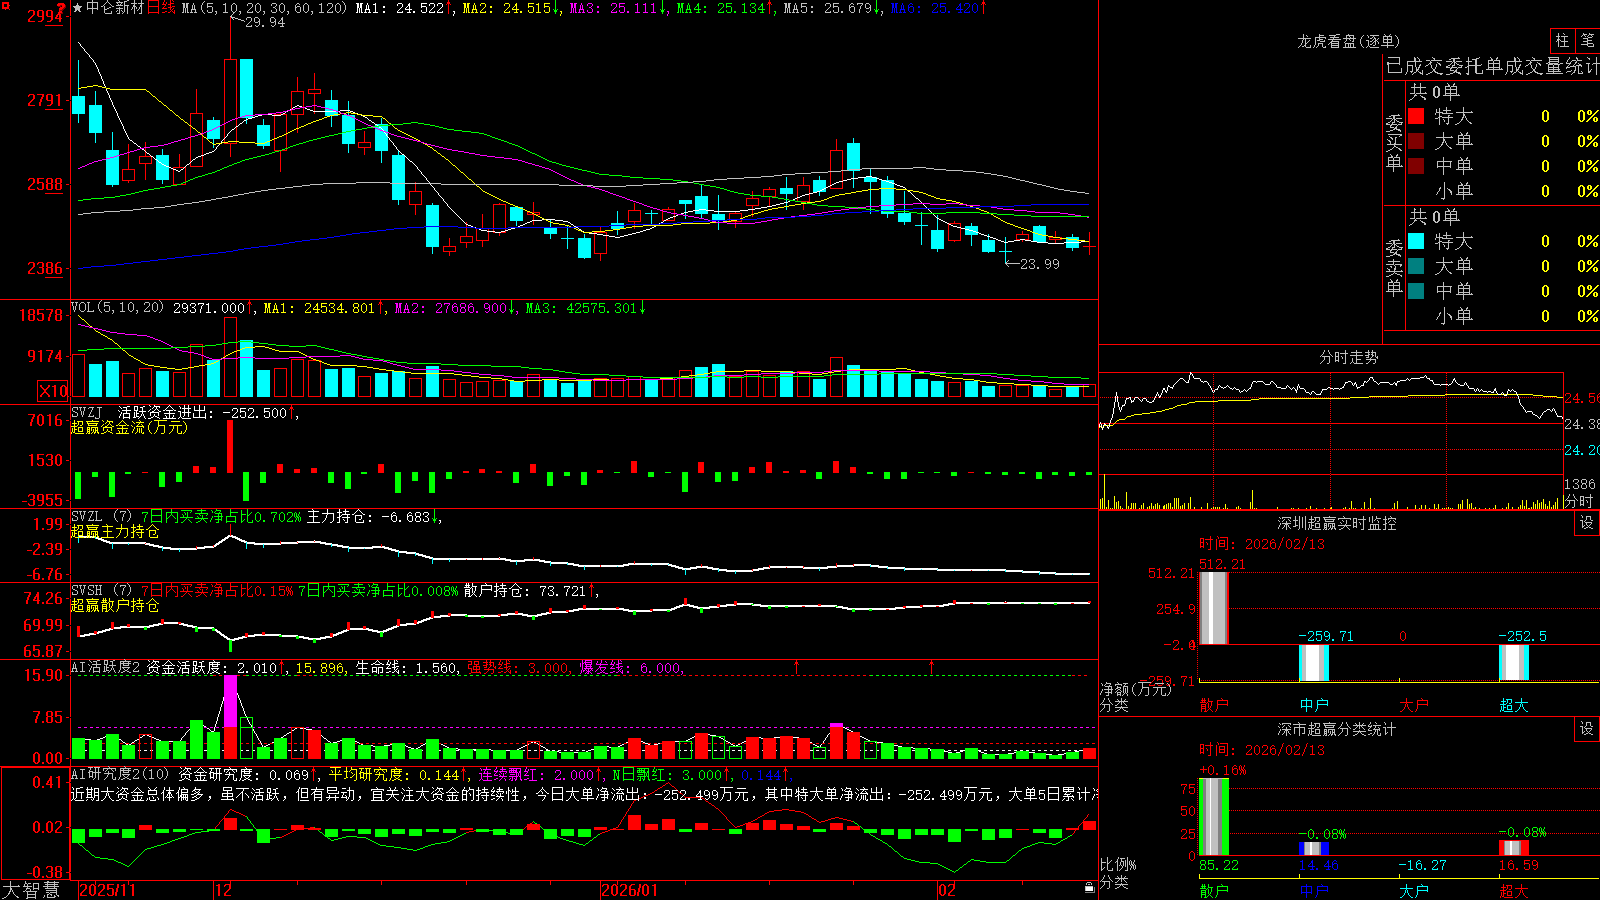The width and height of the screenshot is (1600, 900).
Task: Click the X10 volume scale marker
Action: coord(53,391)
